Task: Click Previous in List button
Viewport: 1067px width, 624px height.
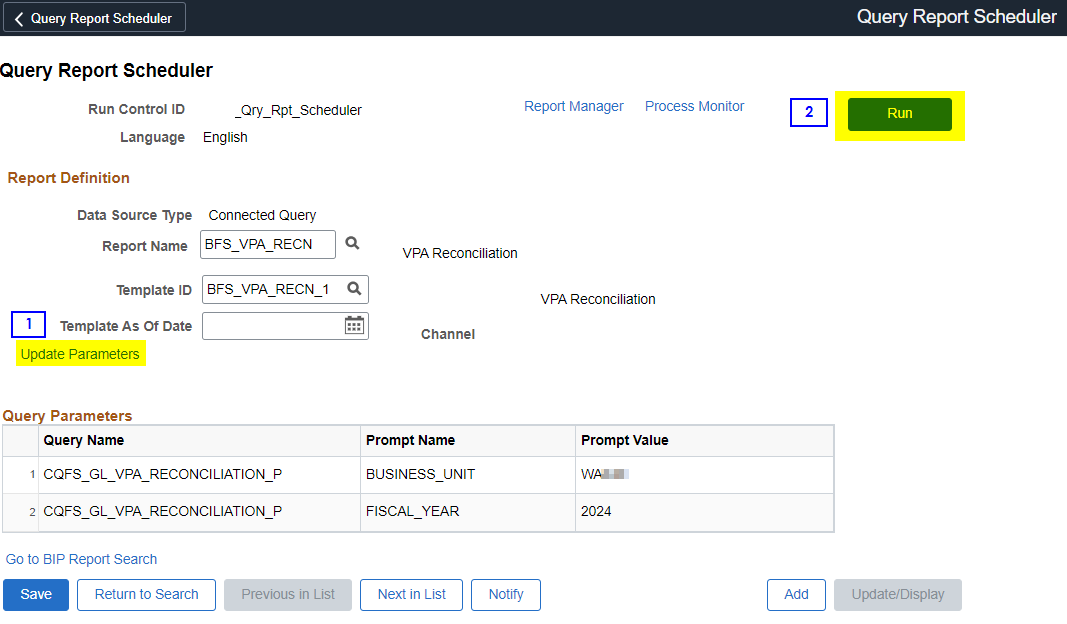Action: tap(288, 594)
